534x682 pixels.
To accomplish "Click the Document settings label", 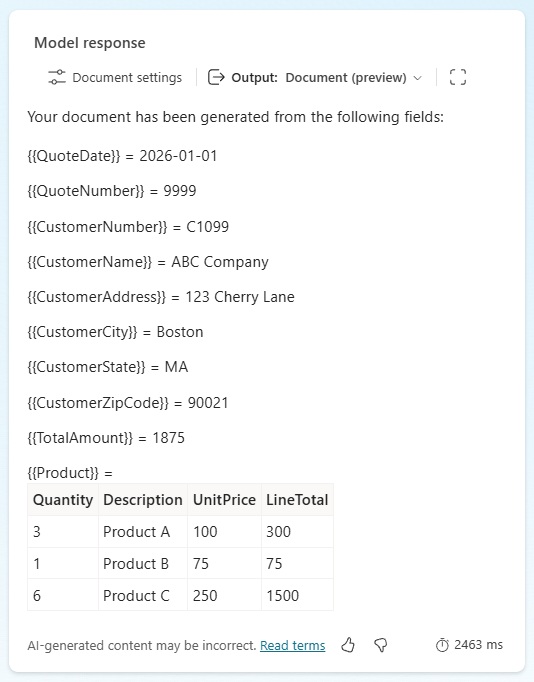I will tap(127, 77).
